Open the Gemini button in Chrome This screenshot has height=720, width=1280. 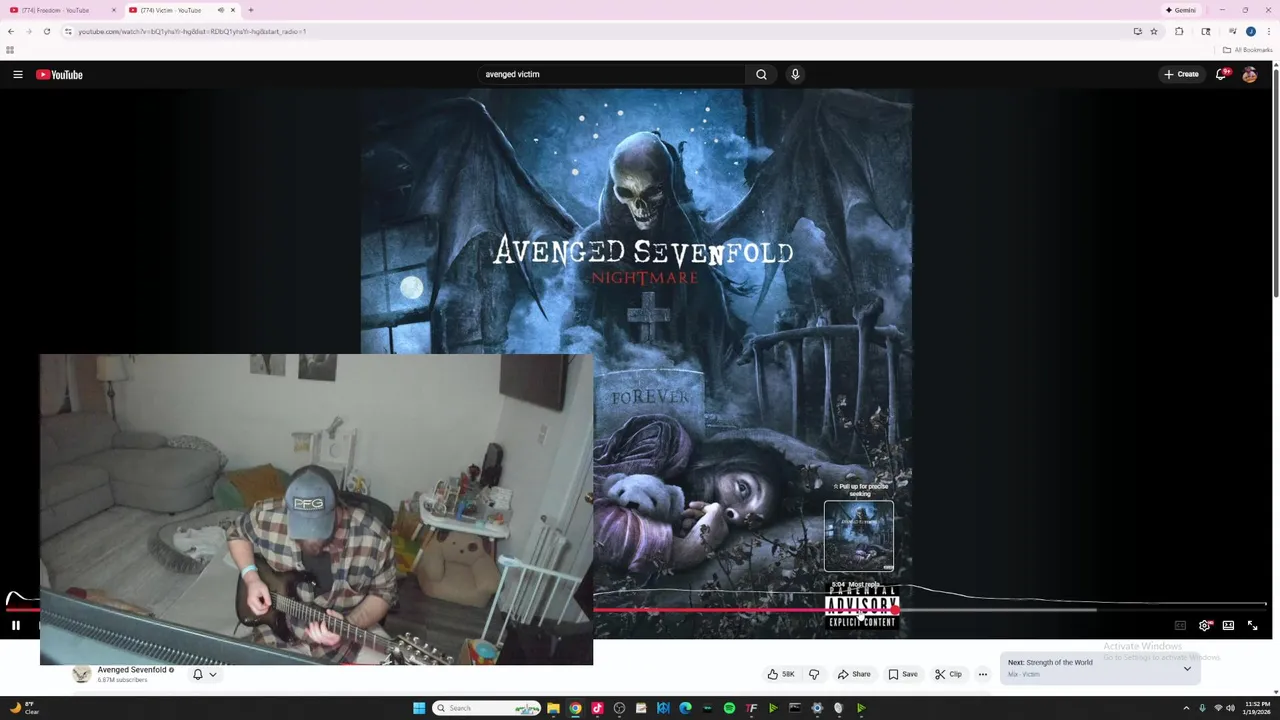pos(1180,10)
